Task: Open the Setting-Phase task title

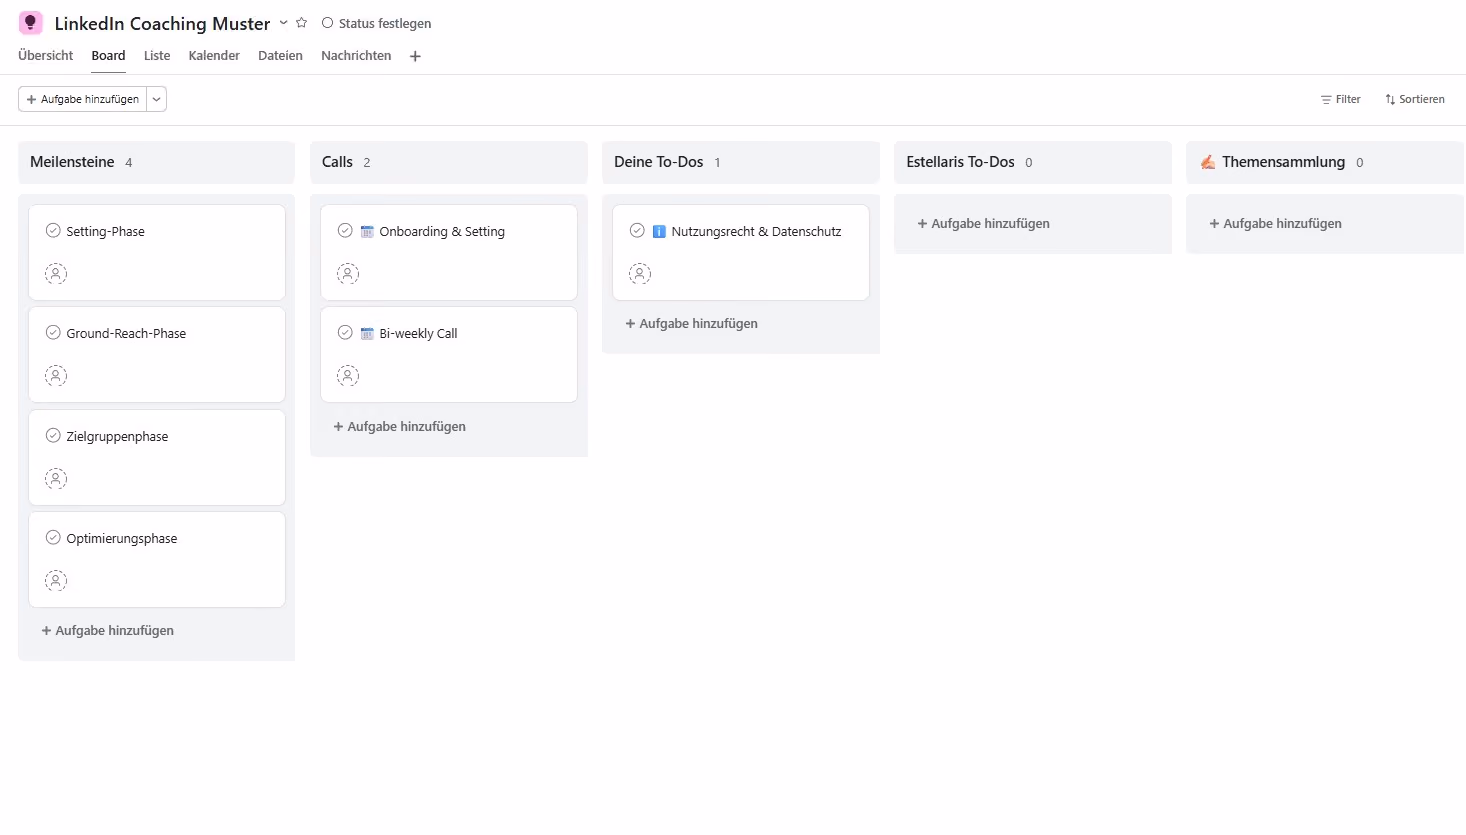Action: (x=105, y=232)
